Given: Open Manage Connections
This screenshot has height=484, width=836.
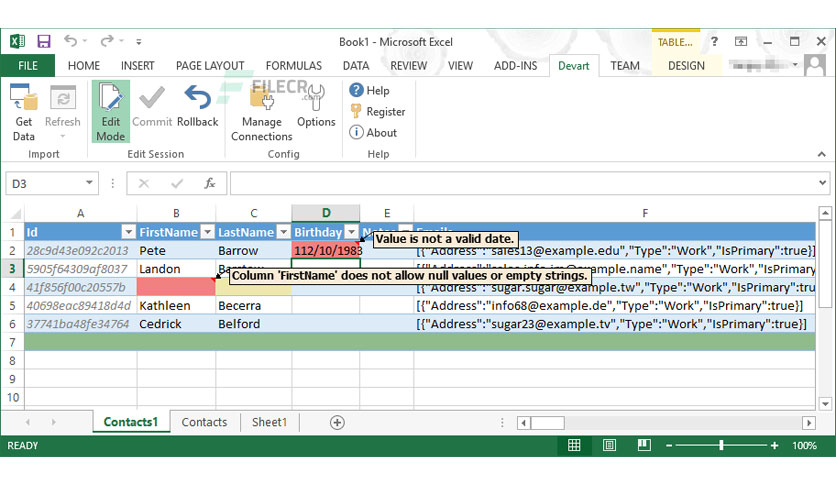Looking at the screenshot, I should 262,112.
